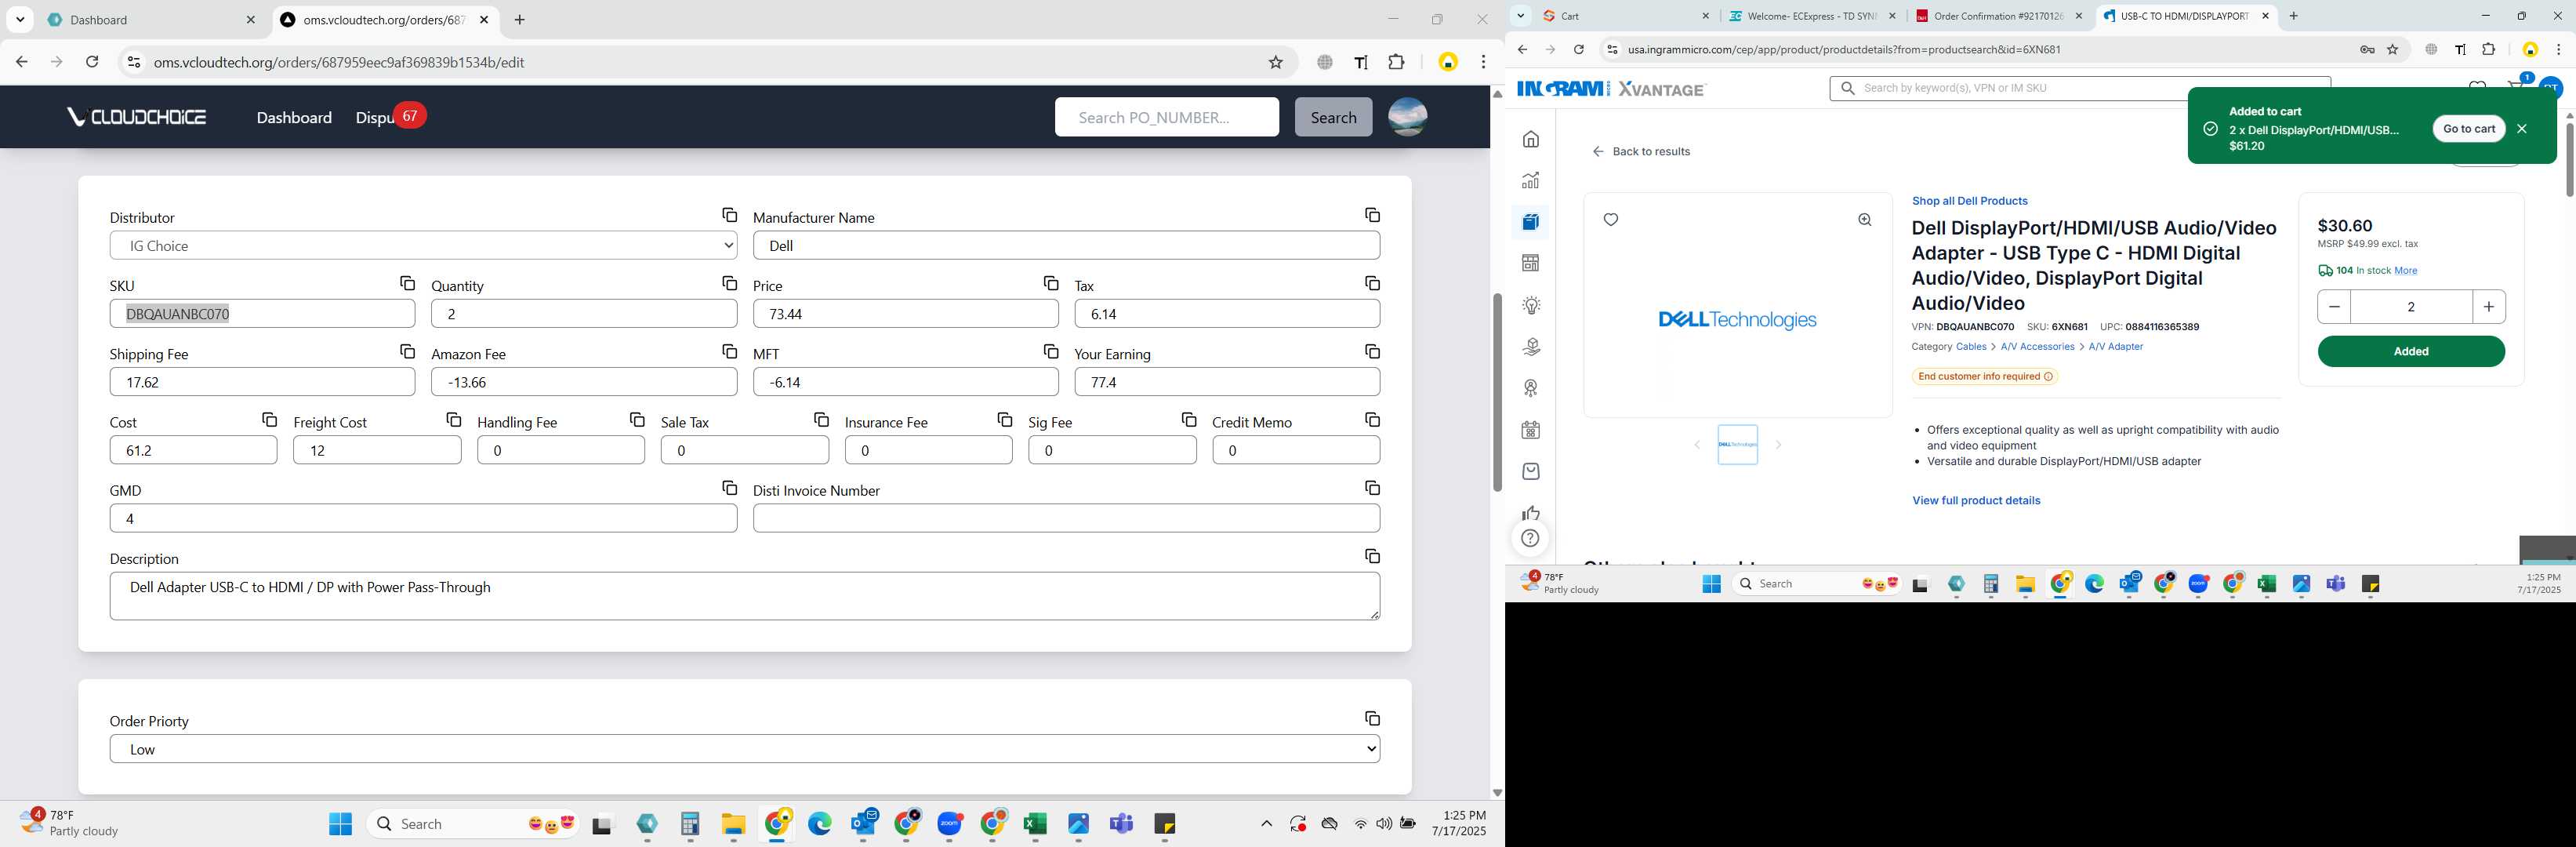The height and width of the screenshot is (847, 2576).
Task: Increase quantity with the plus stepper
Action: [x=2488, y=306]
